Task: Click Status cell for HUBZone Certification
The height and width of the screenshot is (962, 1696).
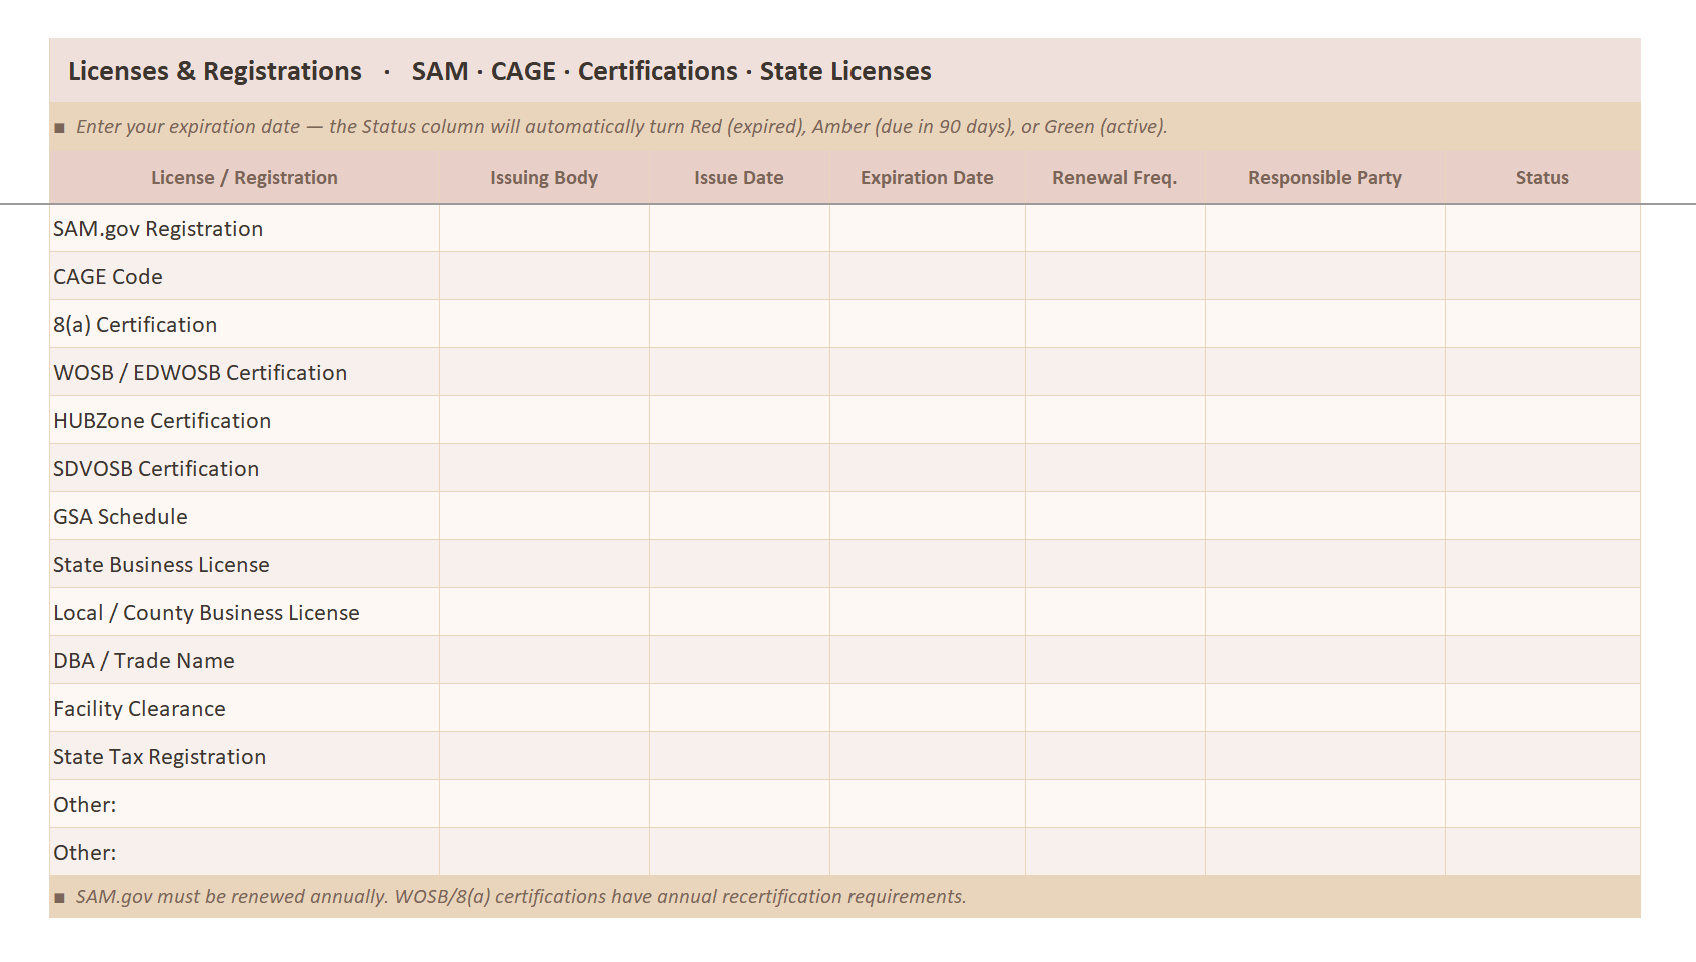Action: tap(1542, 420)
